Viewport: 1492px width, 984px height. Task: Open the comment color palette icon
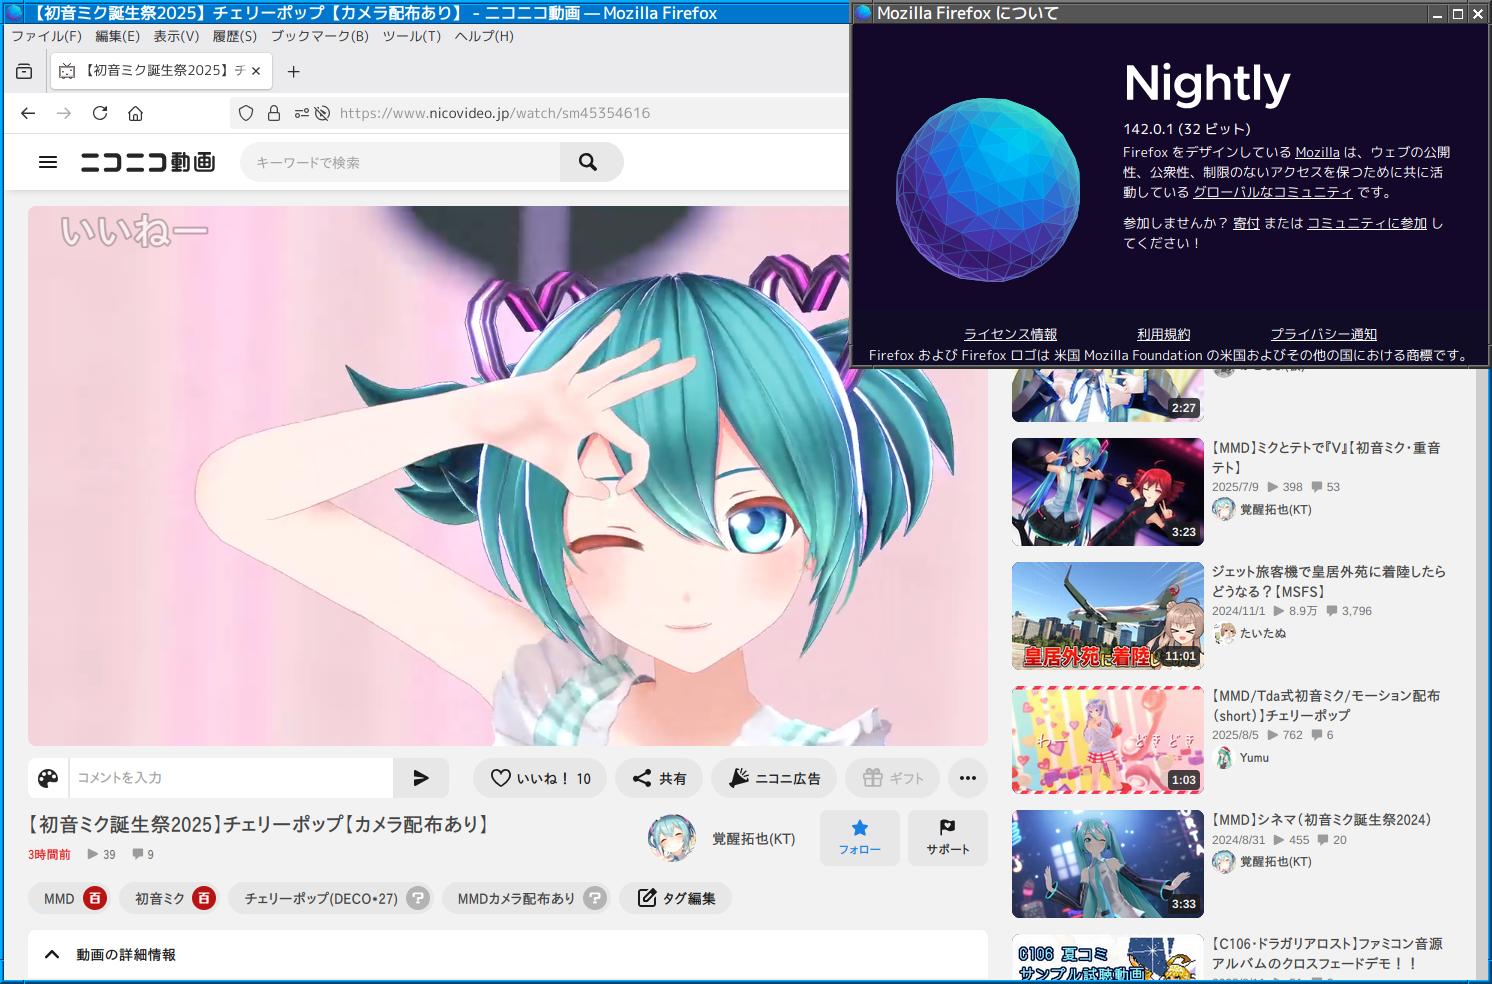tap(48, 778)
